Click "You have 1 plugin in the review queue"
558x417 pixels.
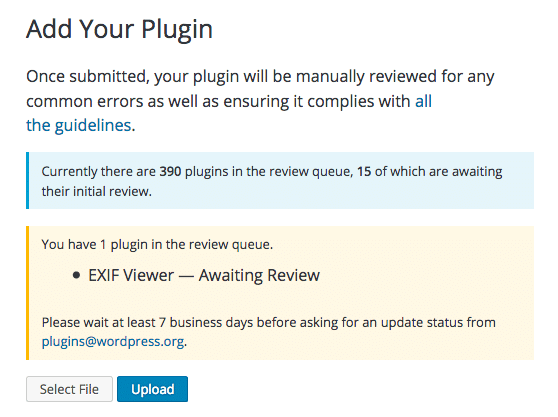coord(157,244)
